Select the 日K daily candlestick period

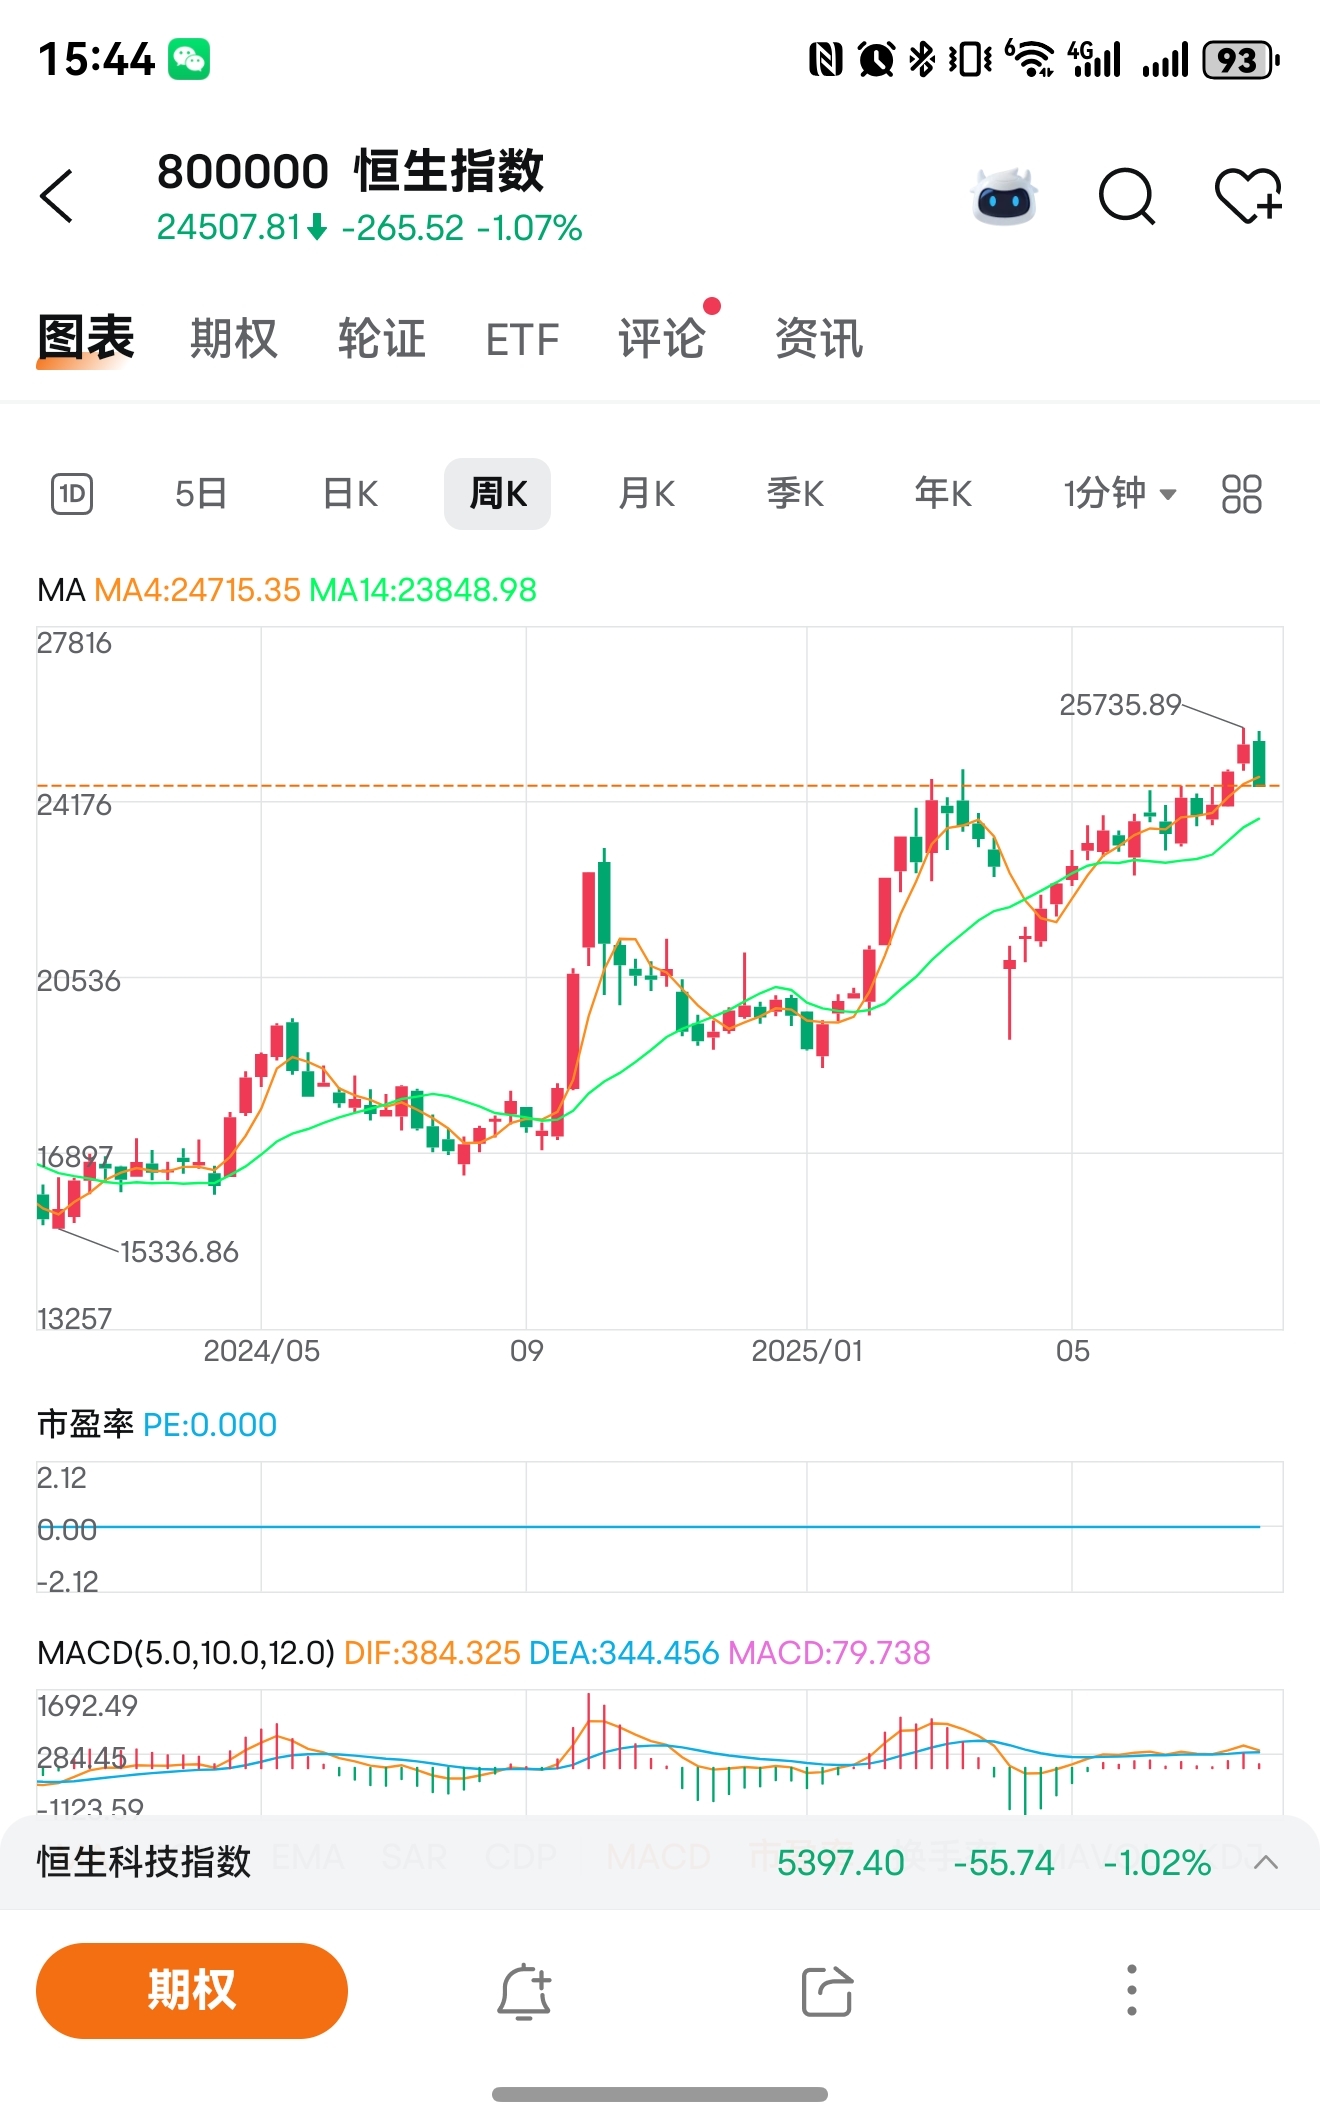(350, 494)
